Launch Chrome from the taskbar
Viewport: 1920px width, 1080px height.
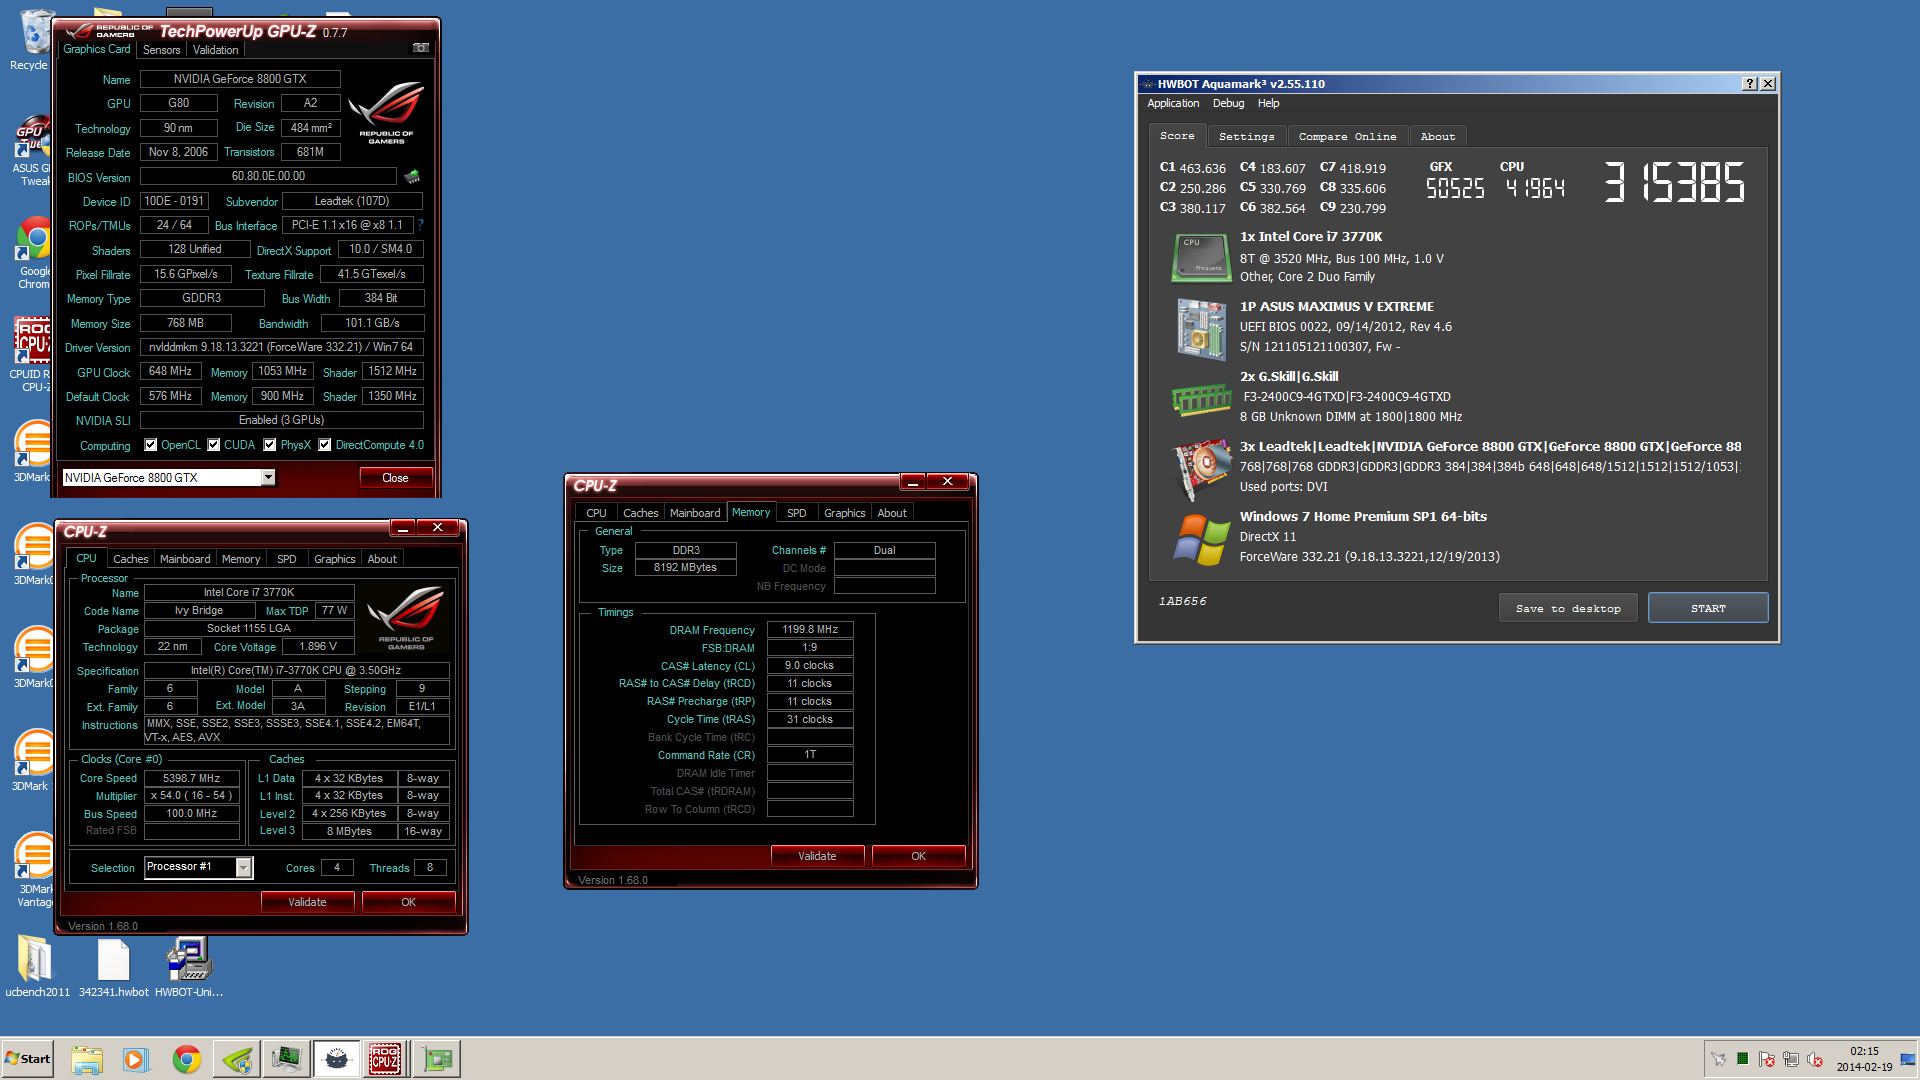click(x=186, y=1059)
